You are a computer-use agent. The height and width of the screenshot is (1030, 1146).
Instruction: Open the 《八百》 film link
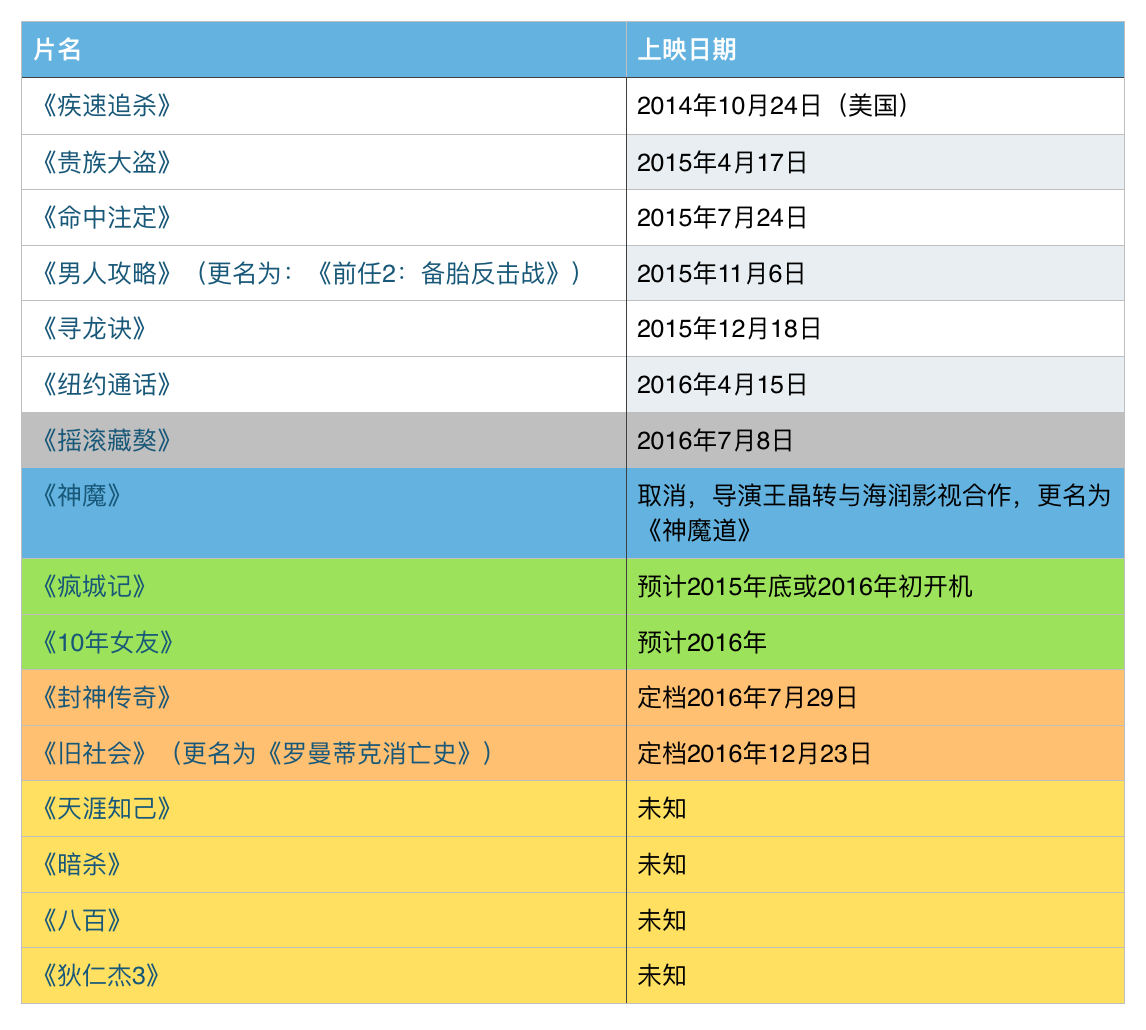(82, 921)
